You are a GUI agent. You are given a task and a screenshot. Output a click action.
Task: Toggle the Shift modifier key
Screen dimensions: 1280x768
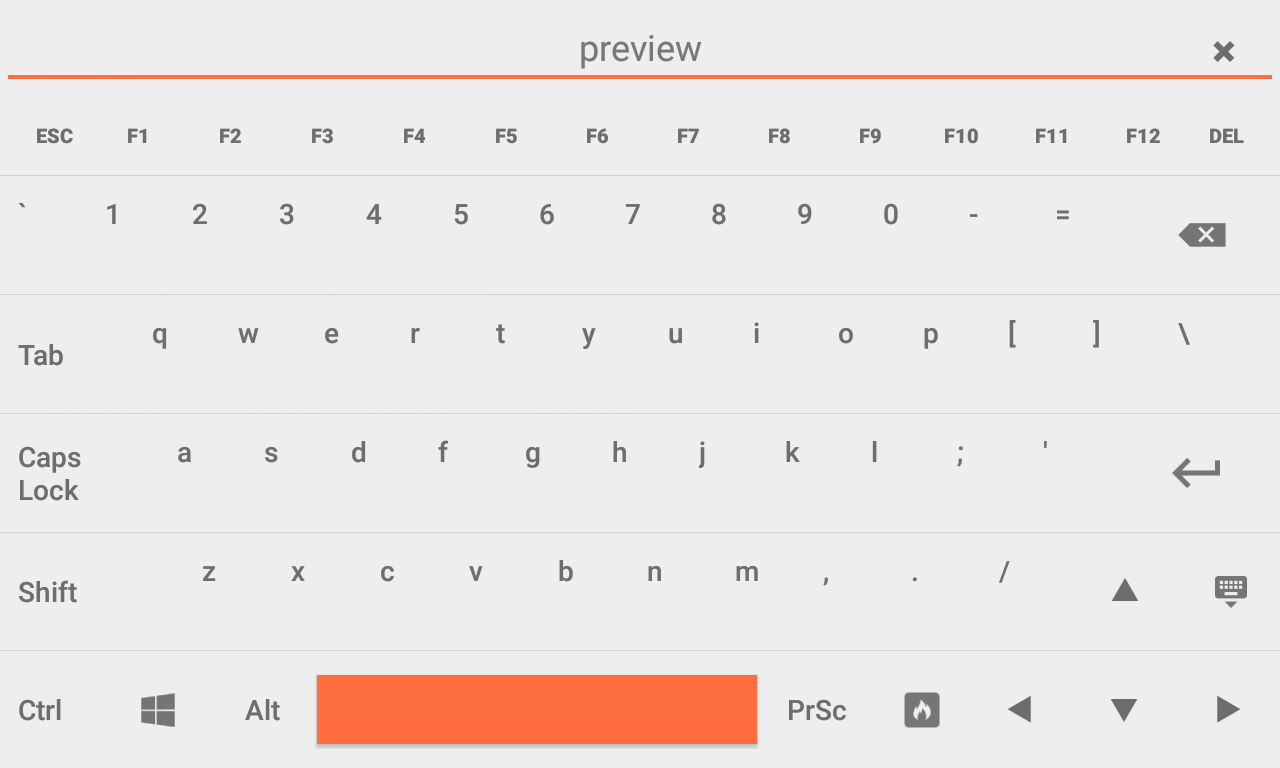pos(47,592)
